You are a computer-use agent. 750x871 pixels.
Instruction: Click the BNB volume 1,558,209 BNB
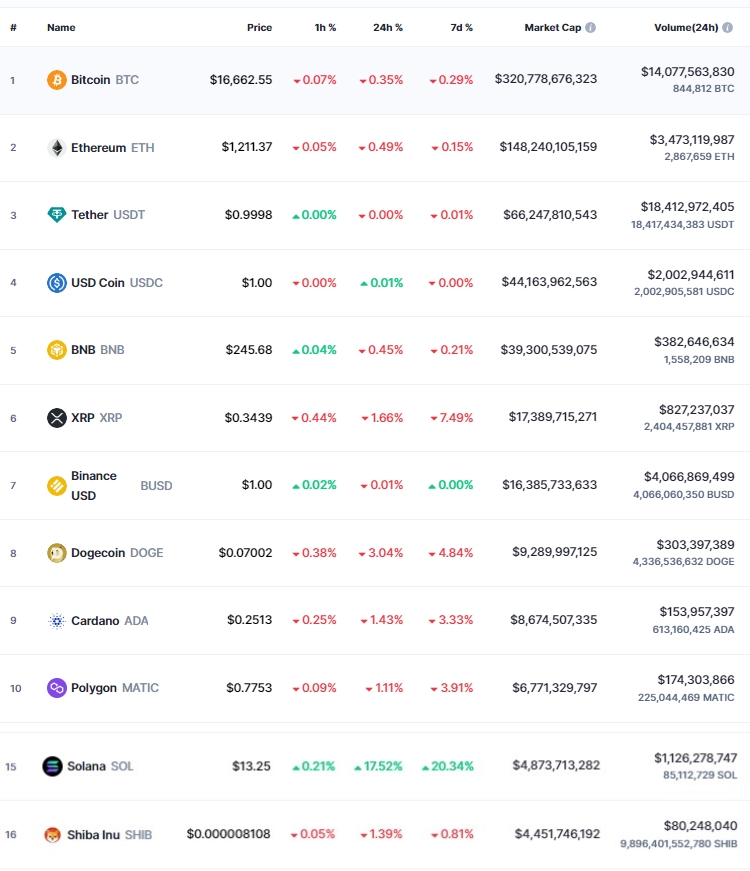tap(699, 359)
